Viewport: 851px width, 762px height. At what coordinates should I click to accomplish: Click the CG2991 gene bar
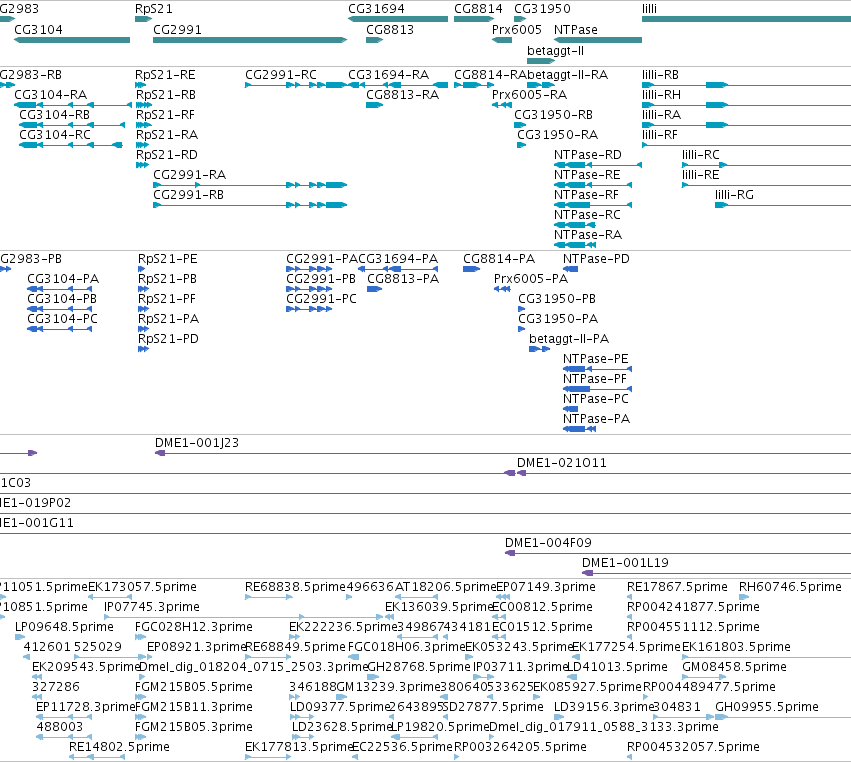250,40
